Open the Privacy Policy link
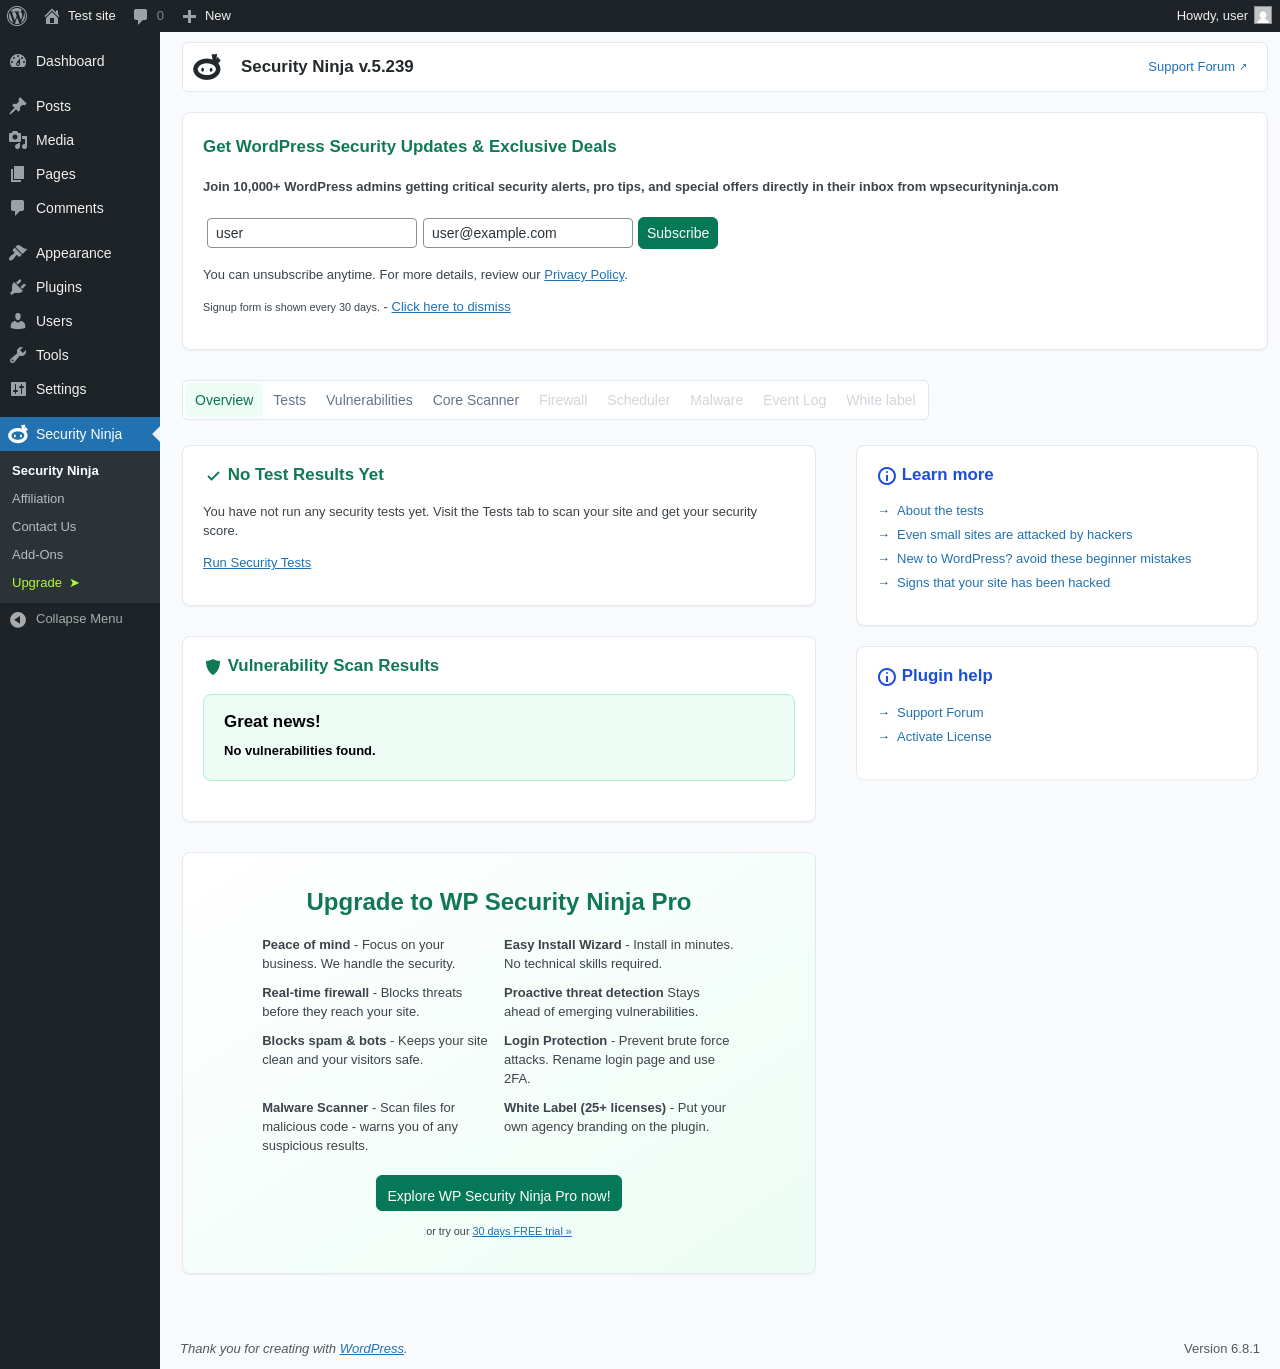The image size is (1280, 1369). pyautogui.click(x=584, y=275)
